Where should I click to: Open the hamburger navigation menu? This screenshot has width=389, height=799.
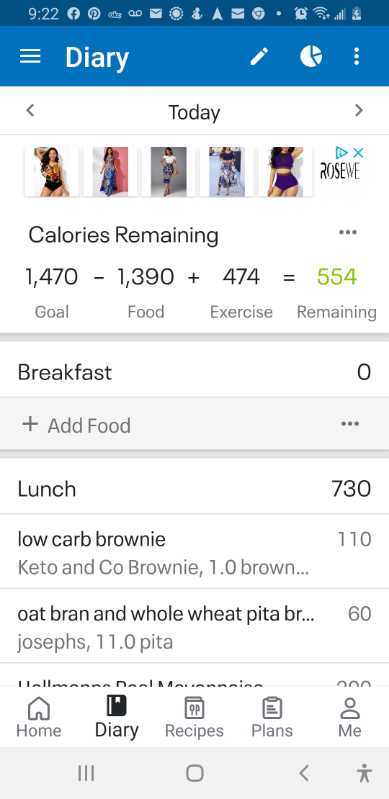[x=30, y=56]
